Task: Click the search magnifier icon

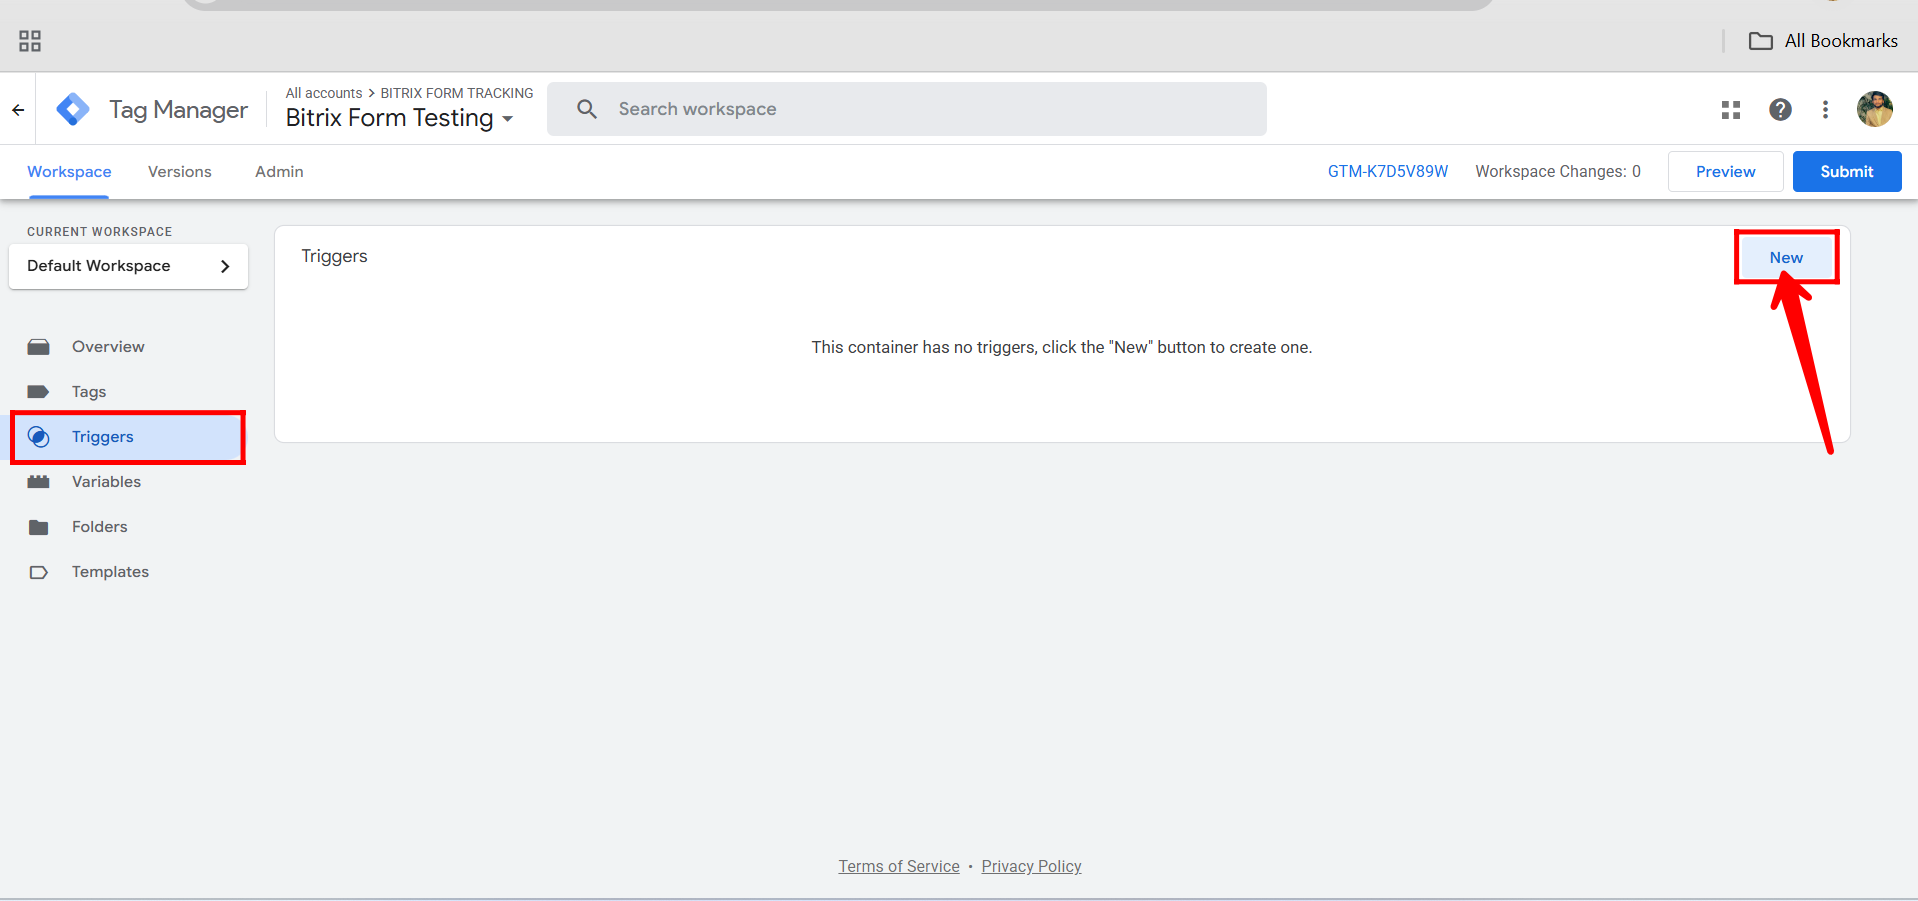Action: pos(587,109)
